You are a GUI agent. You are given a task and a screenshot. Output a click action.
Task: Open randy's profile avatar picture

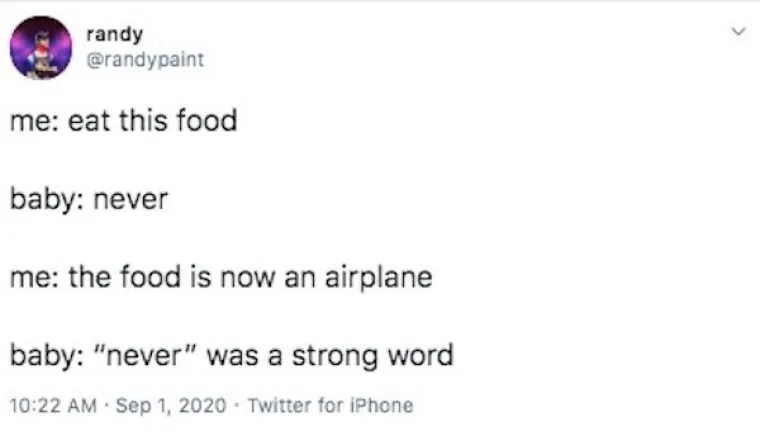[40, 48]
